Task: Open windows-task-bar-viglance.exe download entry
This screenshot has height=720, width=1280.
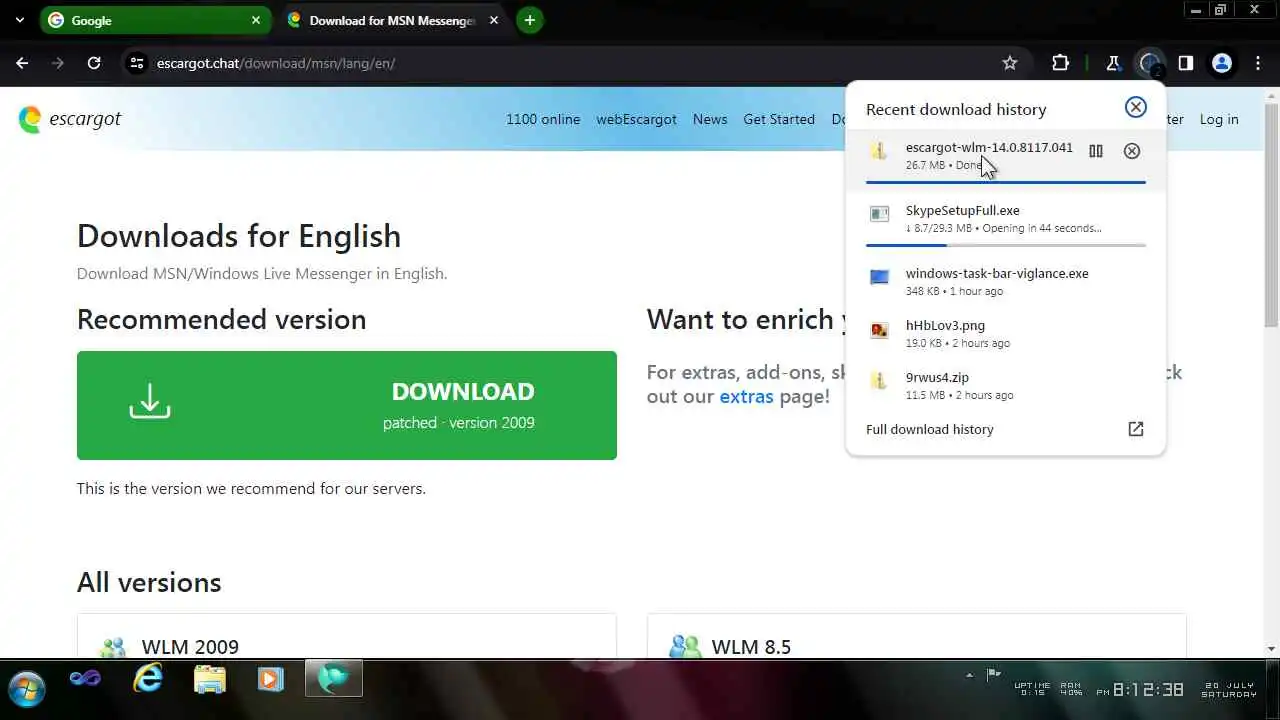Action: (1005, 281)
